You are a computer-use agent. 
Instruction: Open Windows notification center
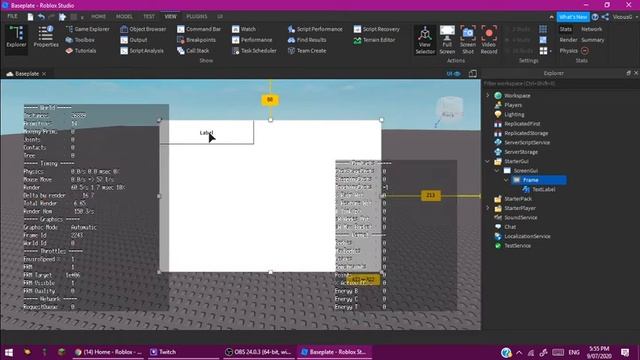(624, 352)
